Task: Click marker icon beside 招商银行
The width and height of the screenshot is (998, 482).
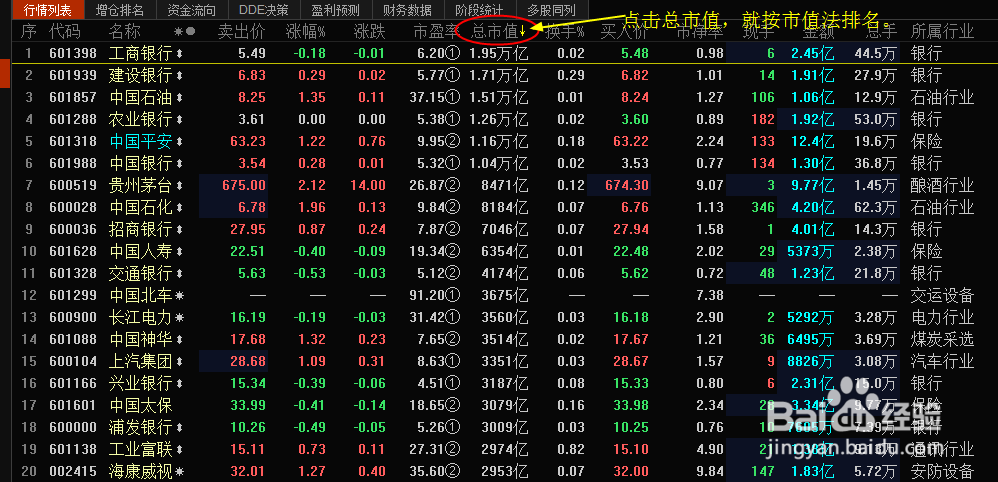Action: tap(179, 230)
